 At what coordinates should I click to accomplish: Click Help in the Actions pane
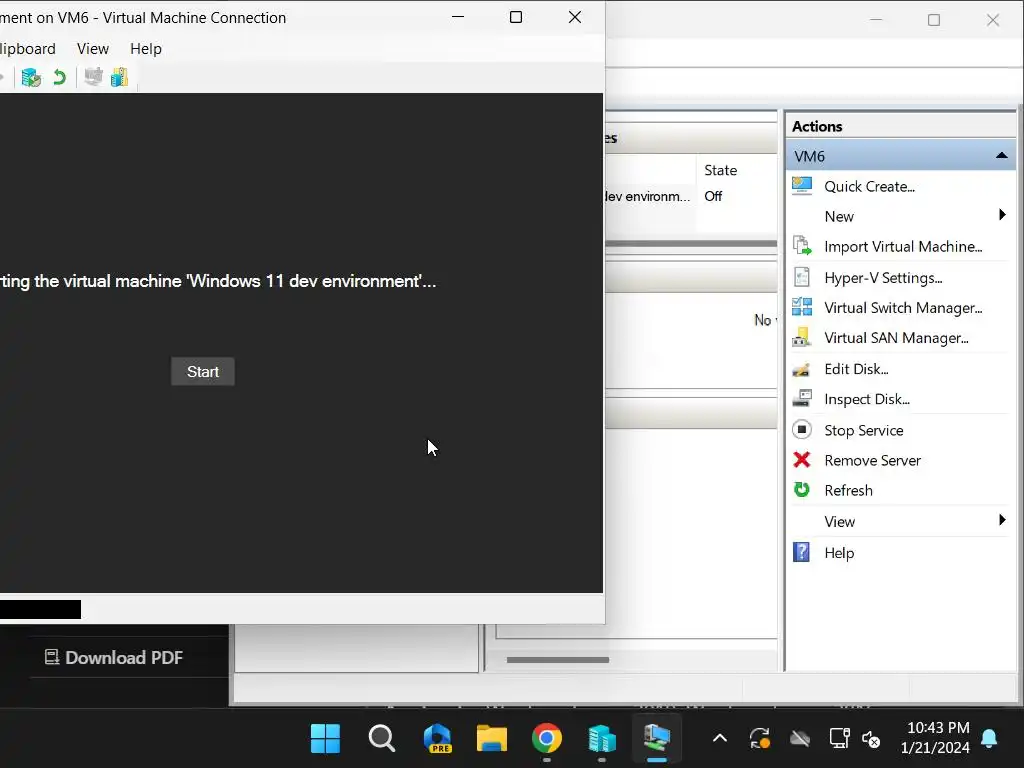(x=839, y=553)
